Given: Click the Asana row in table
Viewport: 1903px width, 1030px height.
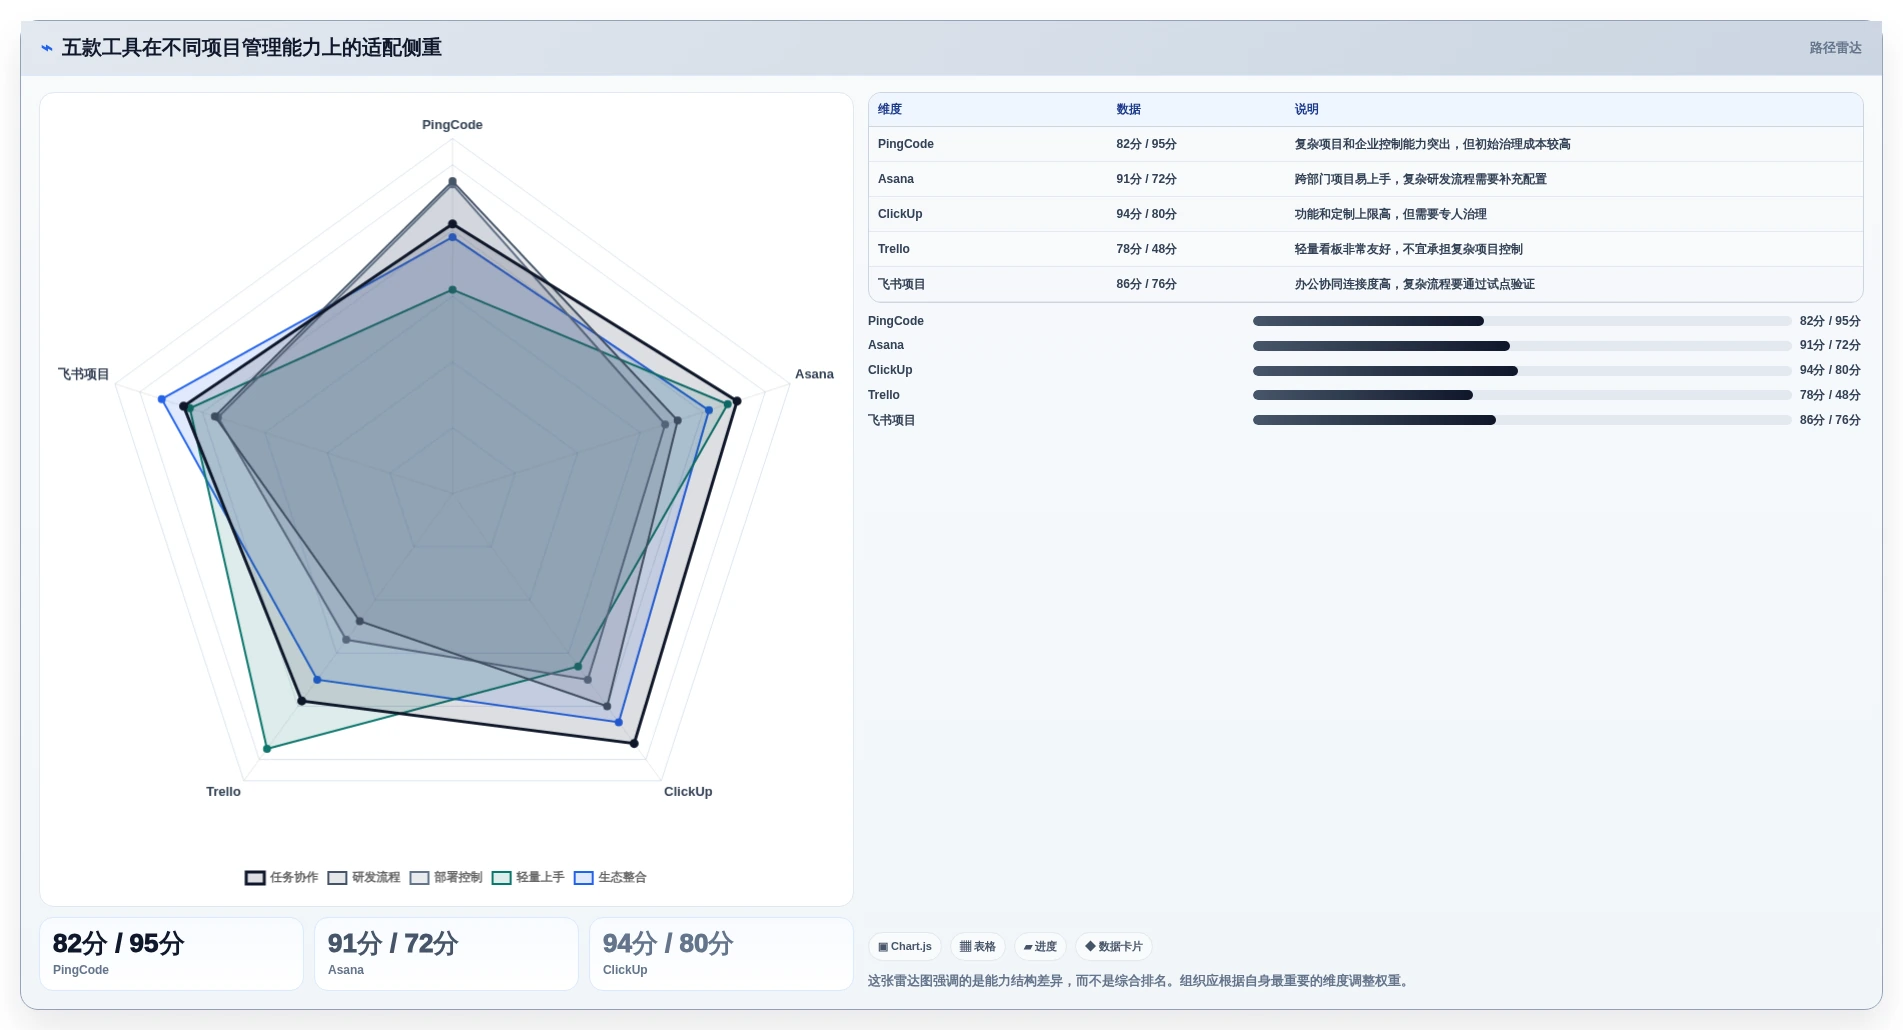Looking at the screenshot, I should pyautogui.click(x=1365, y=179).
